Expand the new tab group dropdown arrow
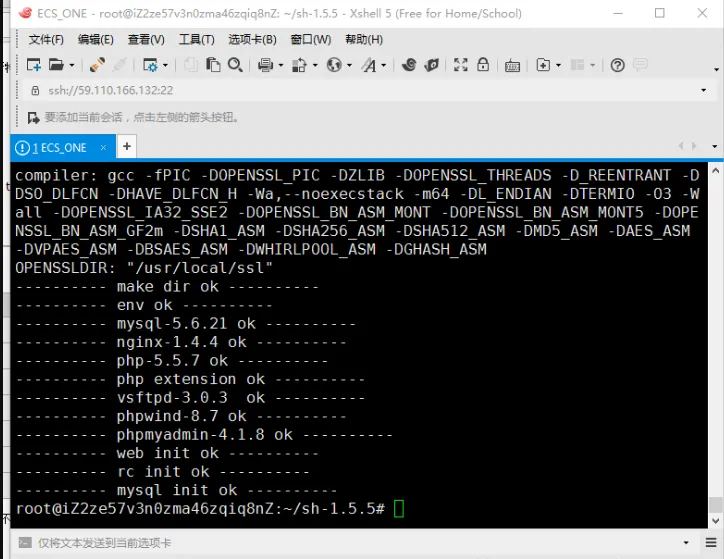The height and width of the screenshot is (559, 724). click(558, 66)
